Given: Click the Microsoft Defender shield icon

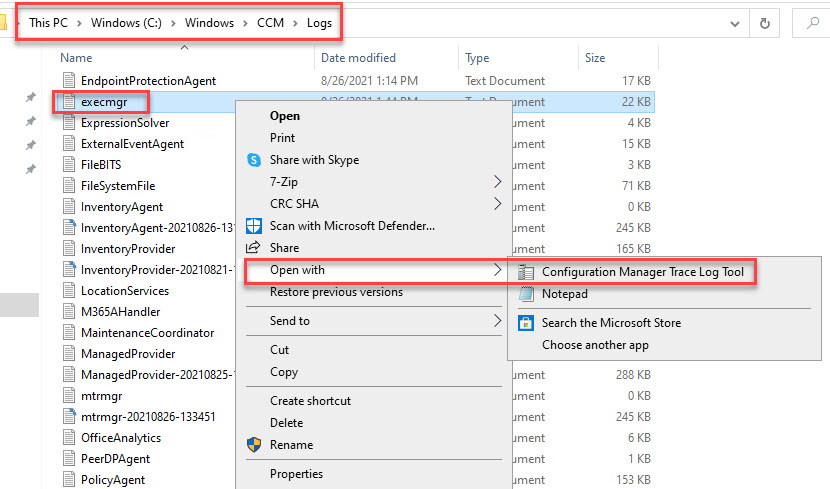Looking at the screenshot, I should click(253, 226).
